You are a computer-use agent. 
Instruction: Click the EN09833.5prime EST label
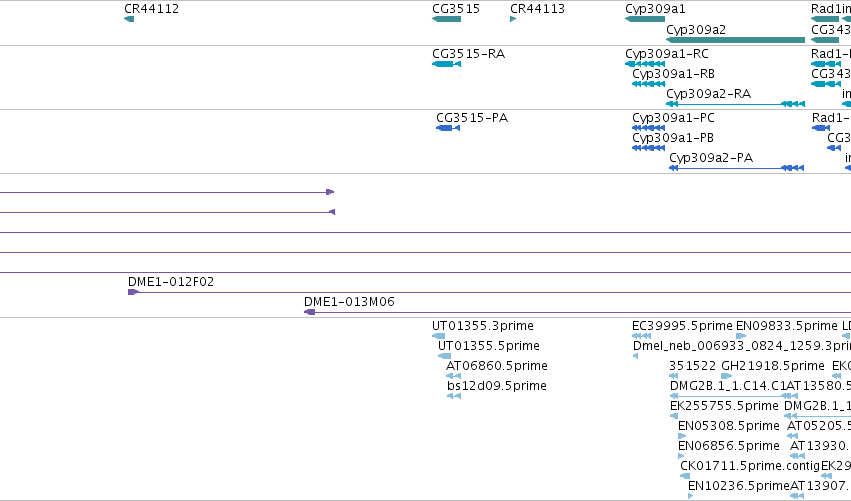786,326
